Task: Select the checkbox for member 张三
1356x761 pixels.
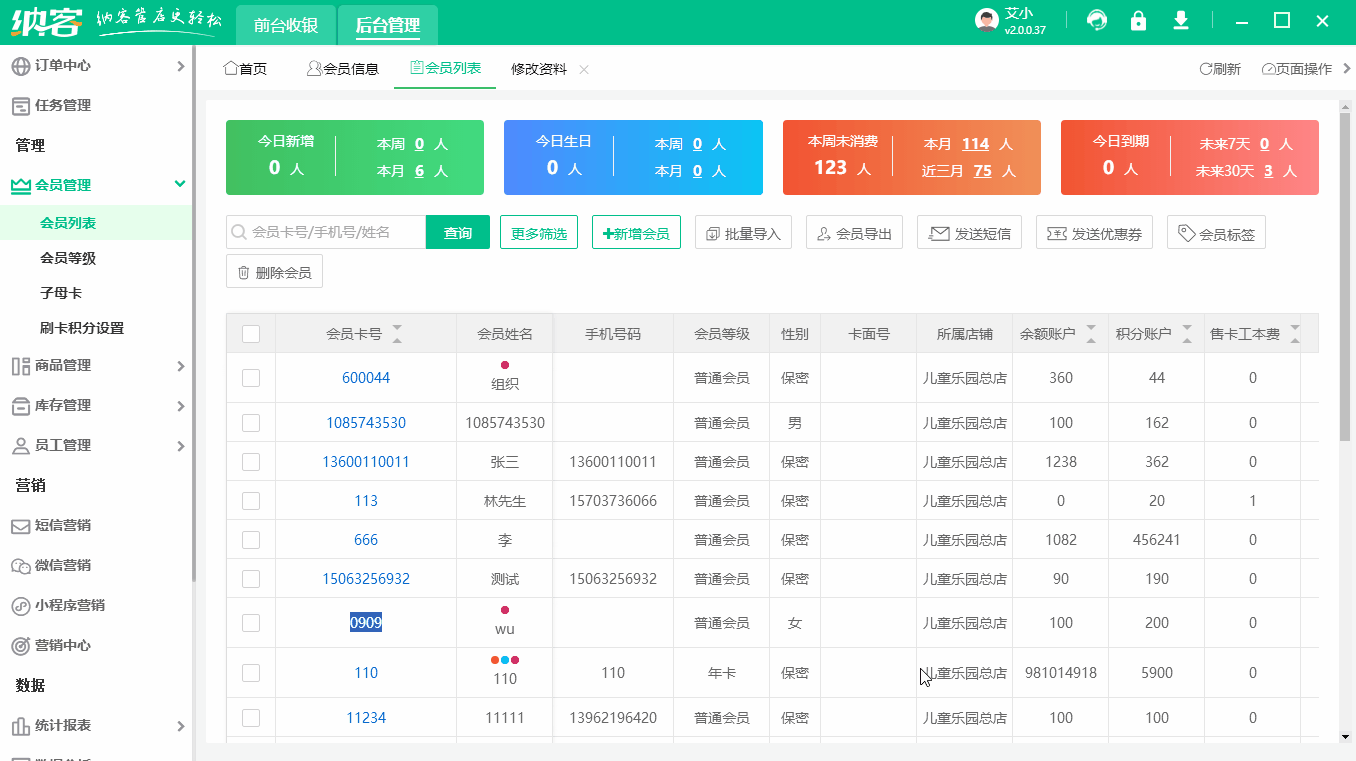Action: coord(251,461)
